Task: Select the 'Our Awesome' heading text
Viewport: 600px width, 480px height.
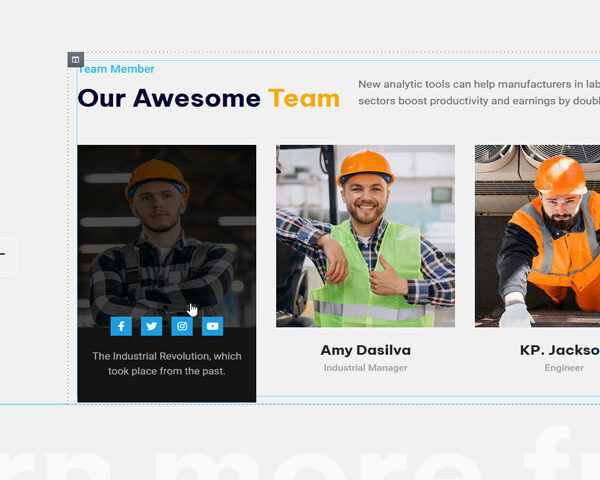Action: (168, 98)
